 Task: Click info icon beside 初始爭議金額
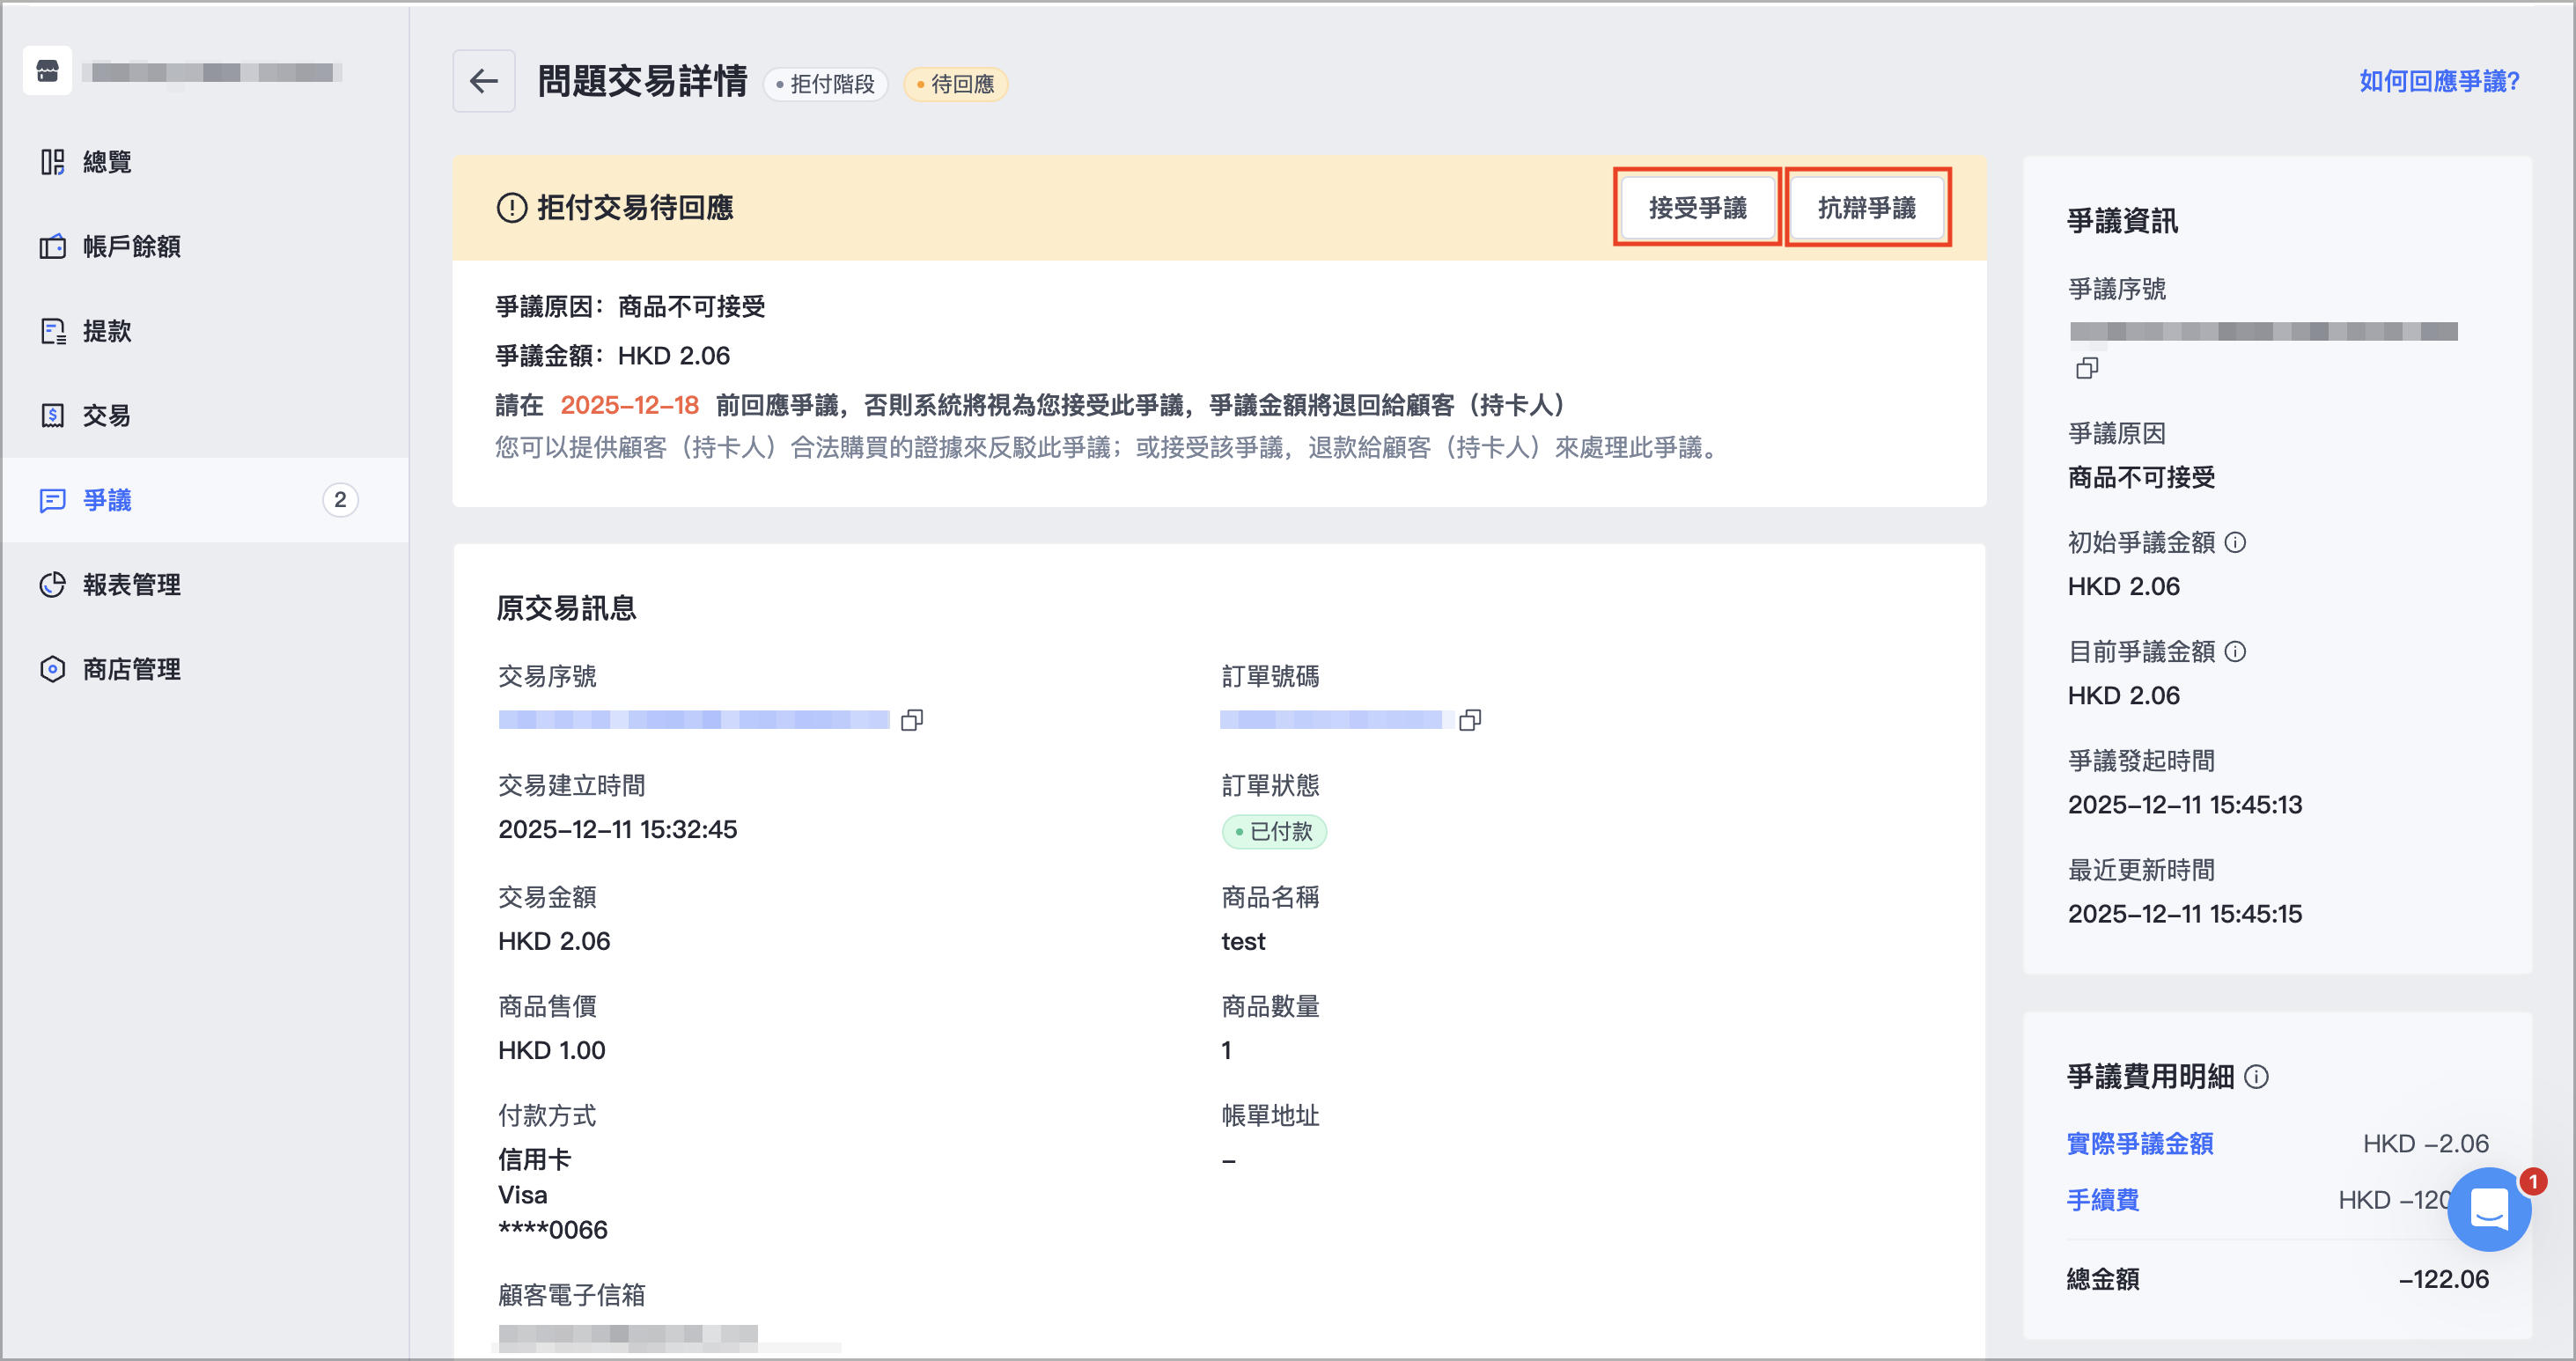2236,542
